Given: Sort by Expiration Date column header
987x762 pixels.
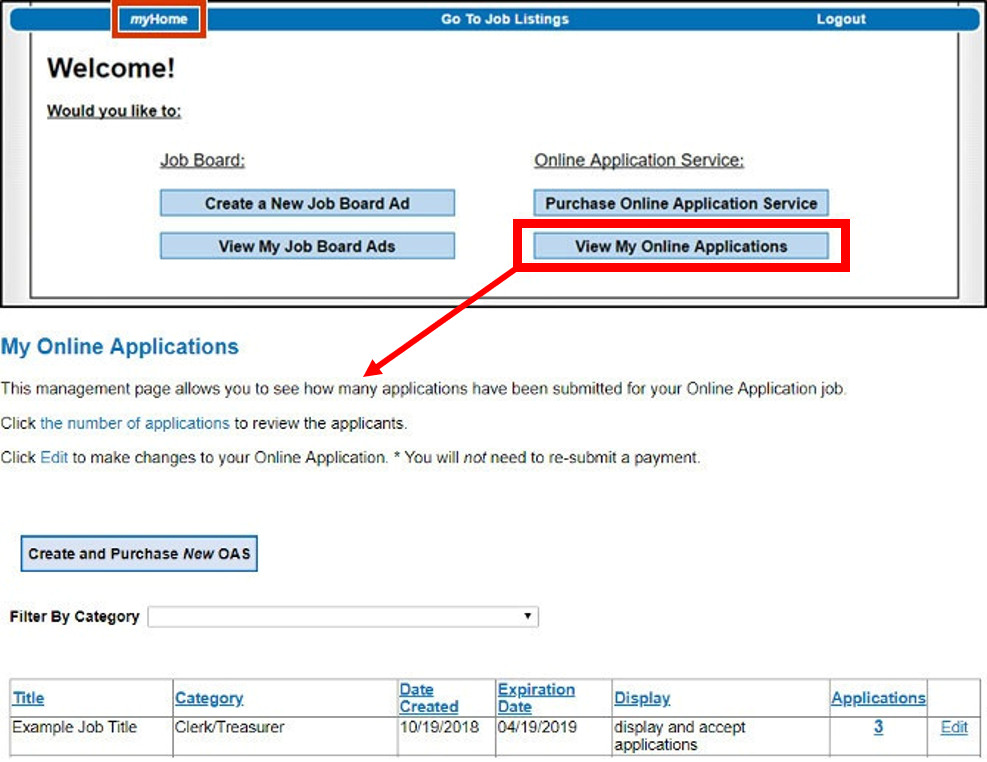Looking at the screenshot, I should pyautogui.click(x=536, y=698).
